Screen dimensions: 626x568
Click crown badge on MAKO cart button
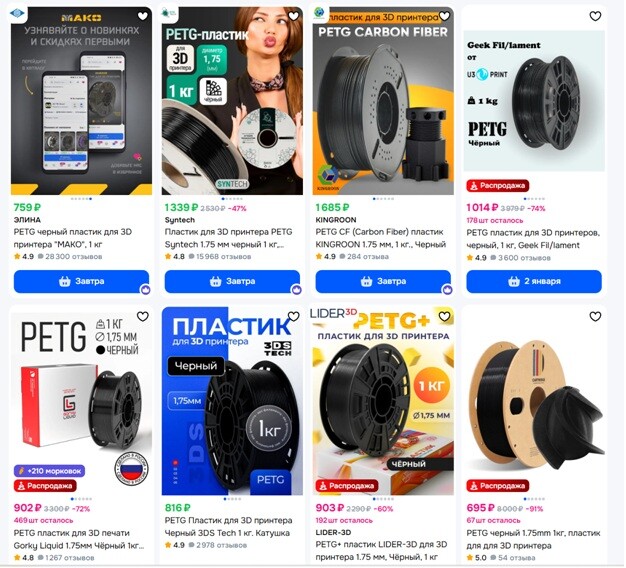(x=145, y=290)
